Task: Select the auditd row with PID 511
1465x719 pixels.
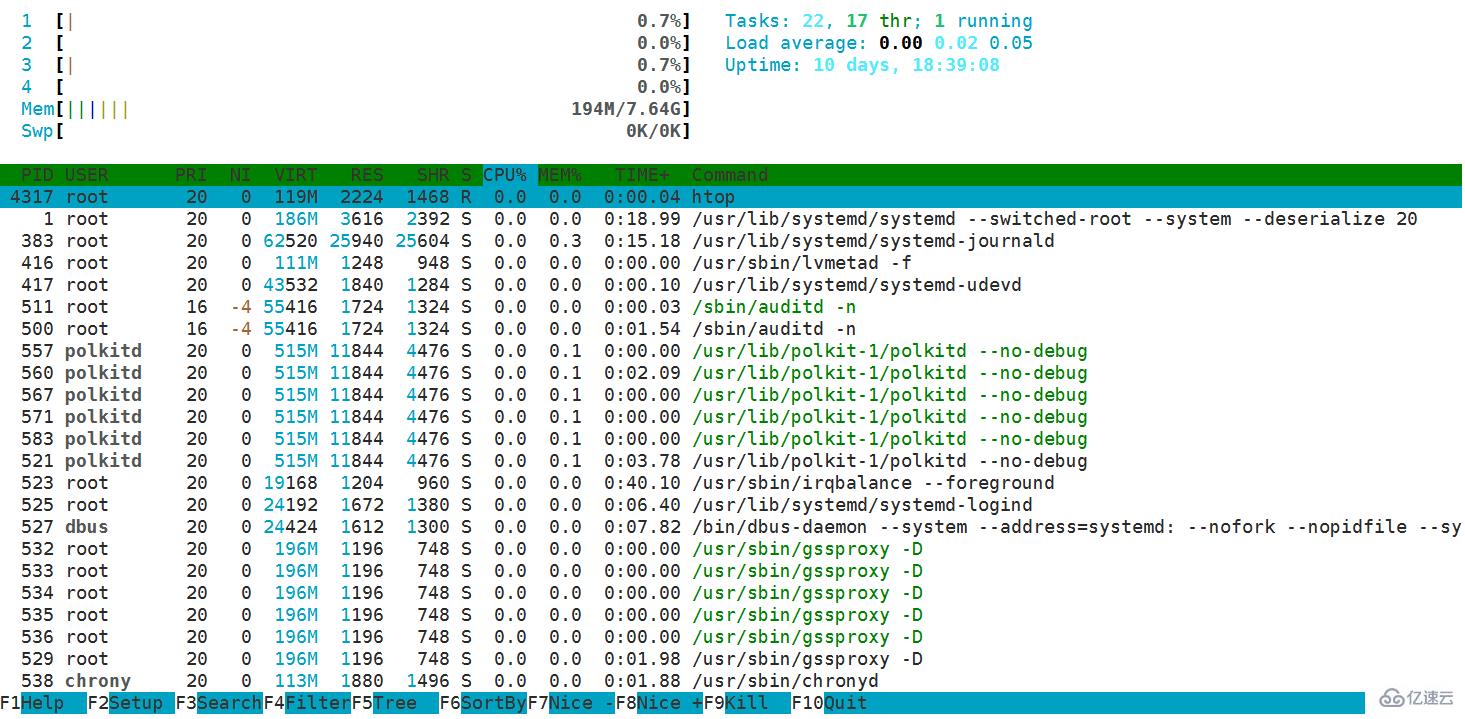Action: coord(731,307)
